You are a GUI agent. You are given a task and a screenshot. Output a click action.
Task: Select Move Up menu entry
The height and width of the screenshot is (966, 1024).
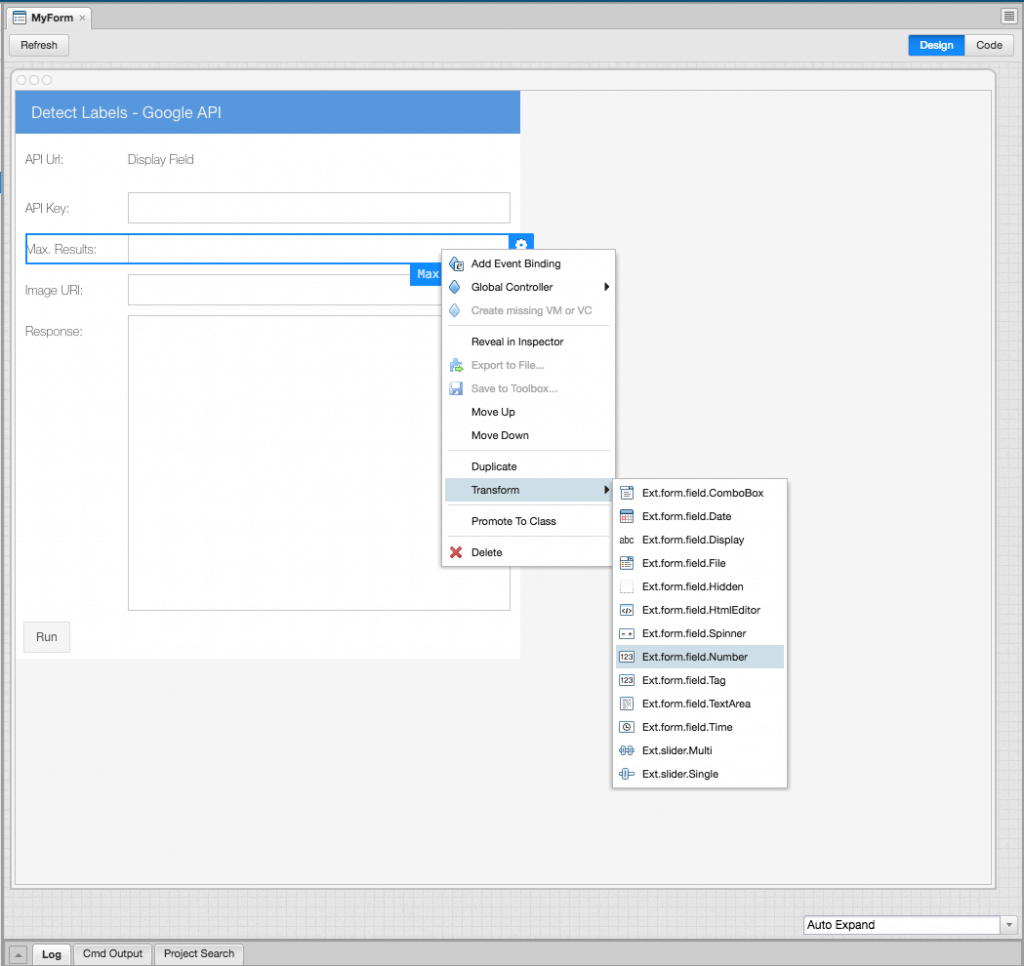coord(528,412)
